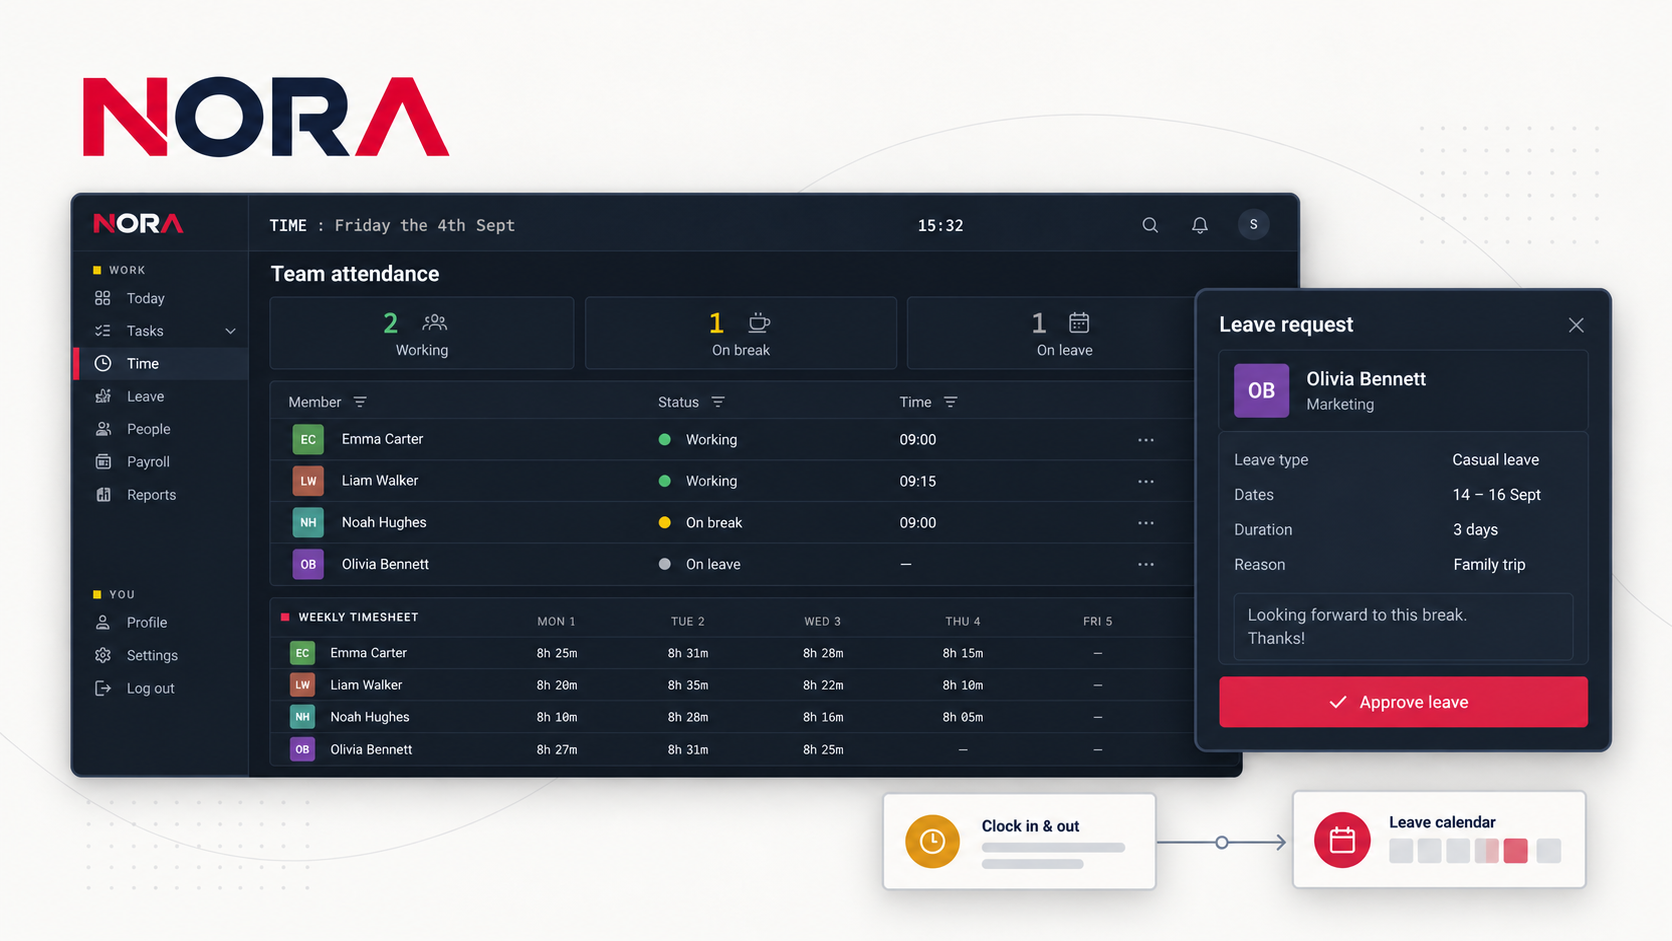Click the orange Clock in & out icon
Image resolution: width=1672 pixels, height=941 pixels.
tap(932, 841)
